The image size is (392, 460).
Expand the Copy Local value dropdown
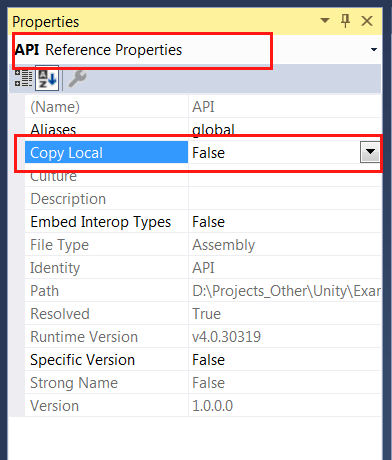[x=370, y=152]
